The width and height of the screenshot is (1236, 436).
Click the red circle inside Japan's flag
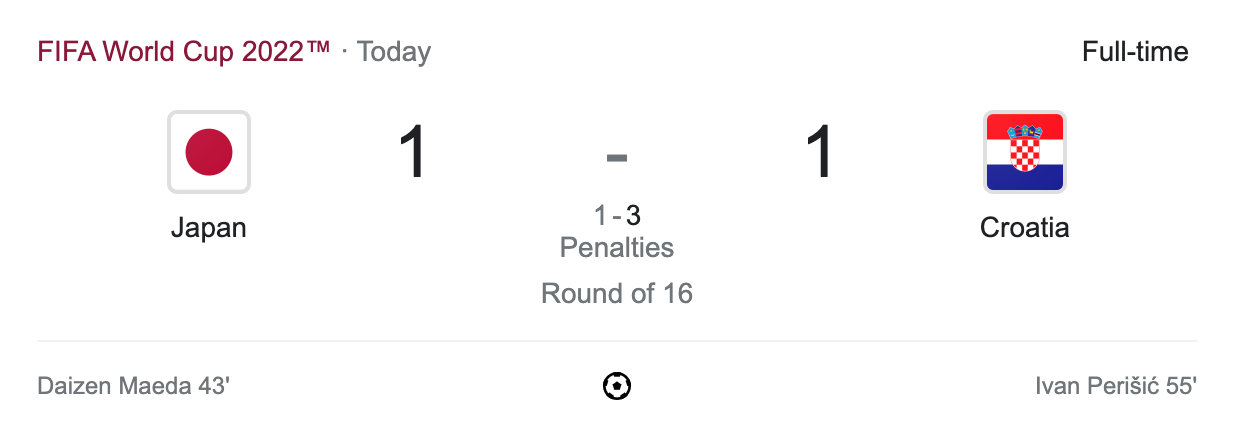point(209,152)
